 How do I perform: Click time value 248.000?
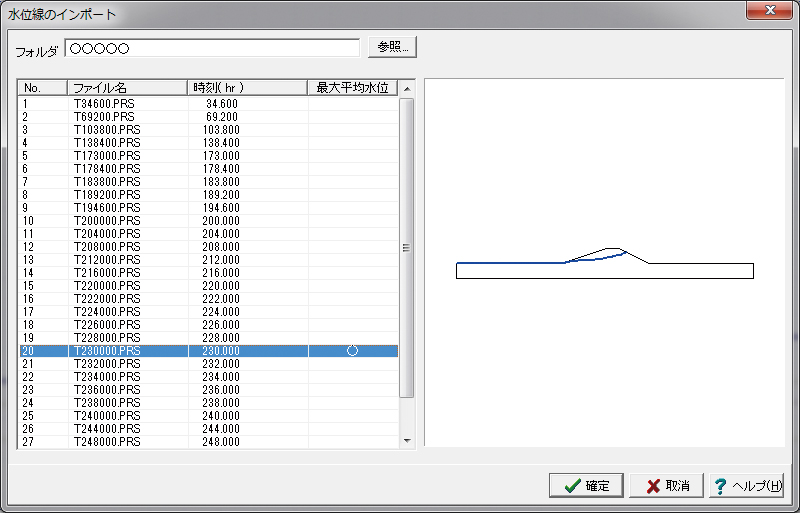click(x=221, y=442)
